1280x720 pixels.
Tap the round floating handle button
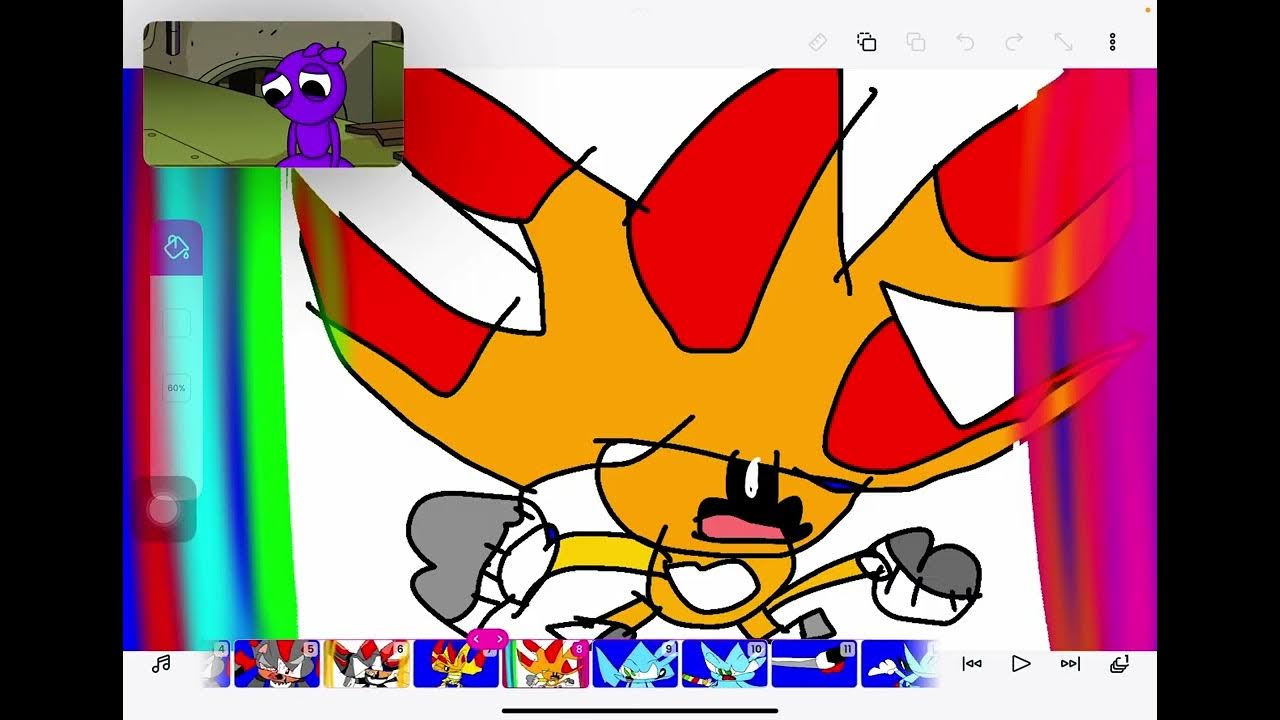(163, 510)
